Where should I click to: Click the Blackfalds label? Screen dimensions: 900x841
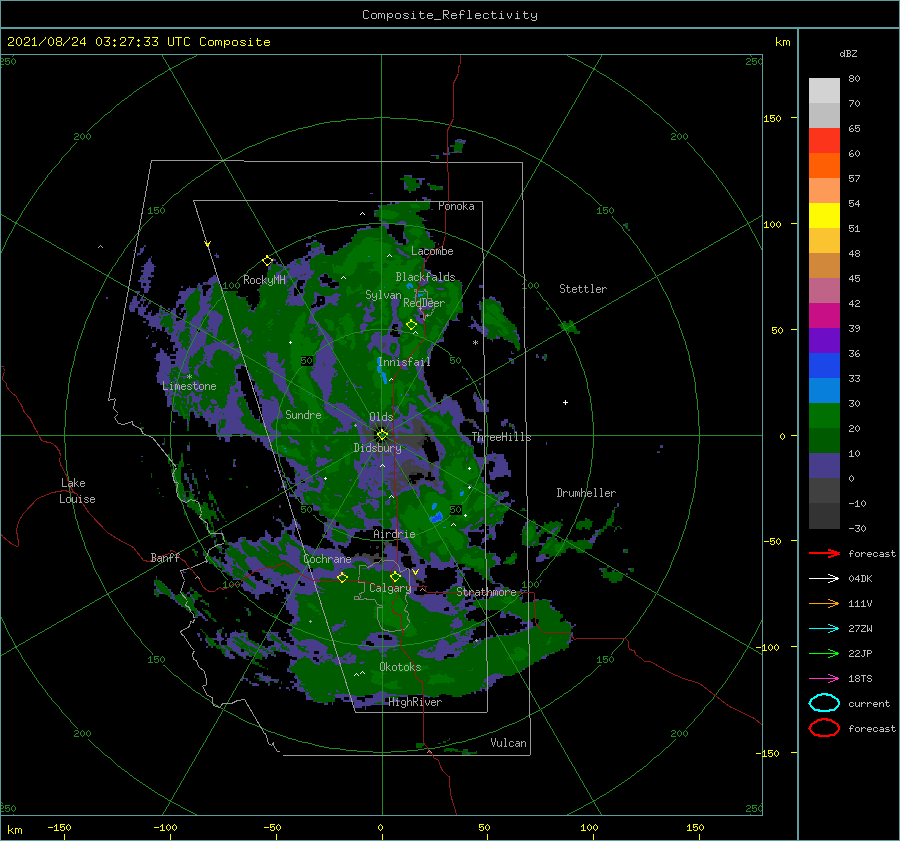425,277
